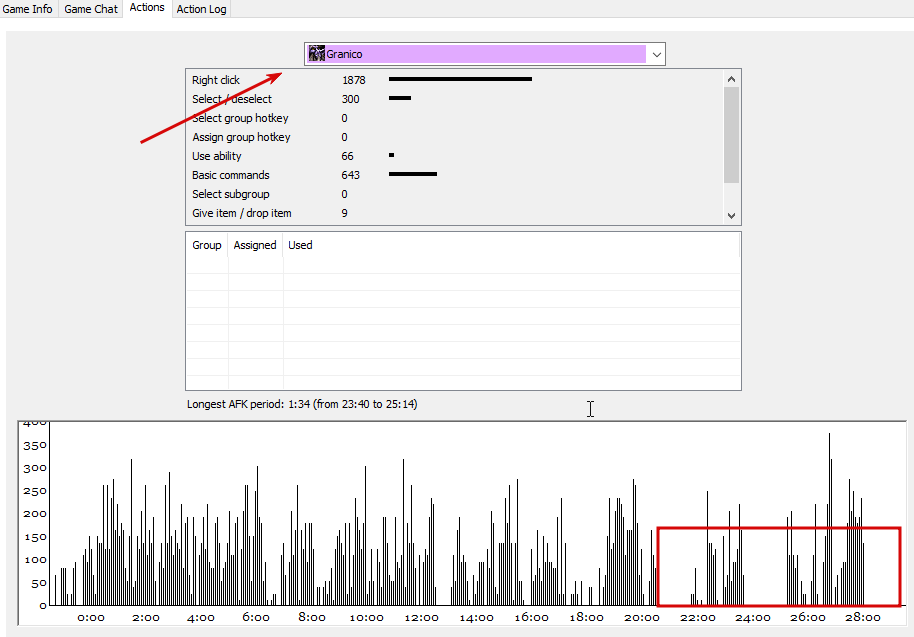
Task: Select the Right click row
Action: point(455,80)
